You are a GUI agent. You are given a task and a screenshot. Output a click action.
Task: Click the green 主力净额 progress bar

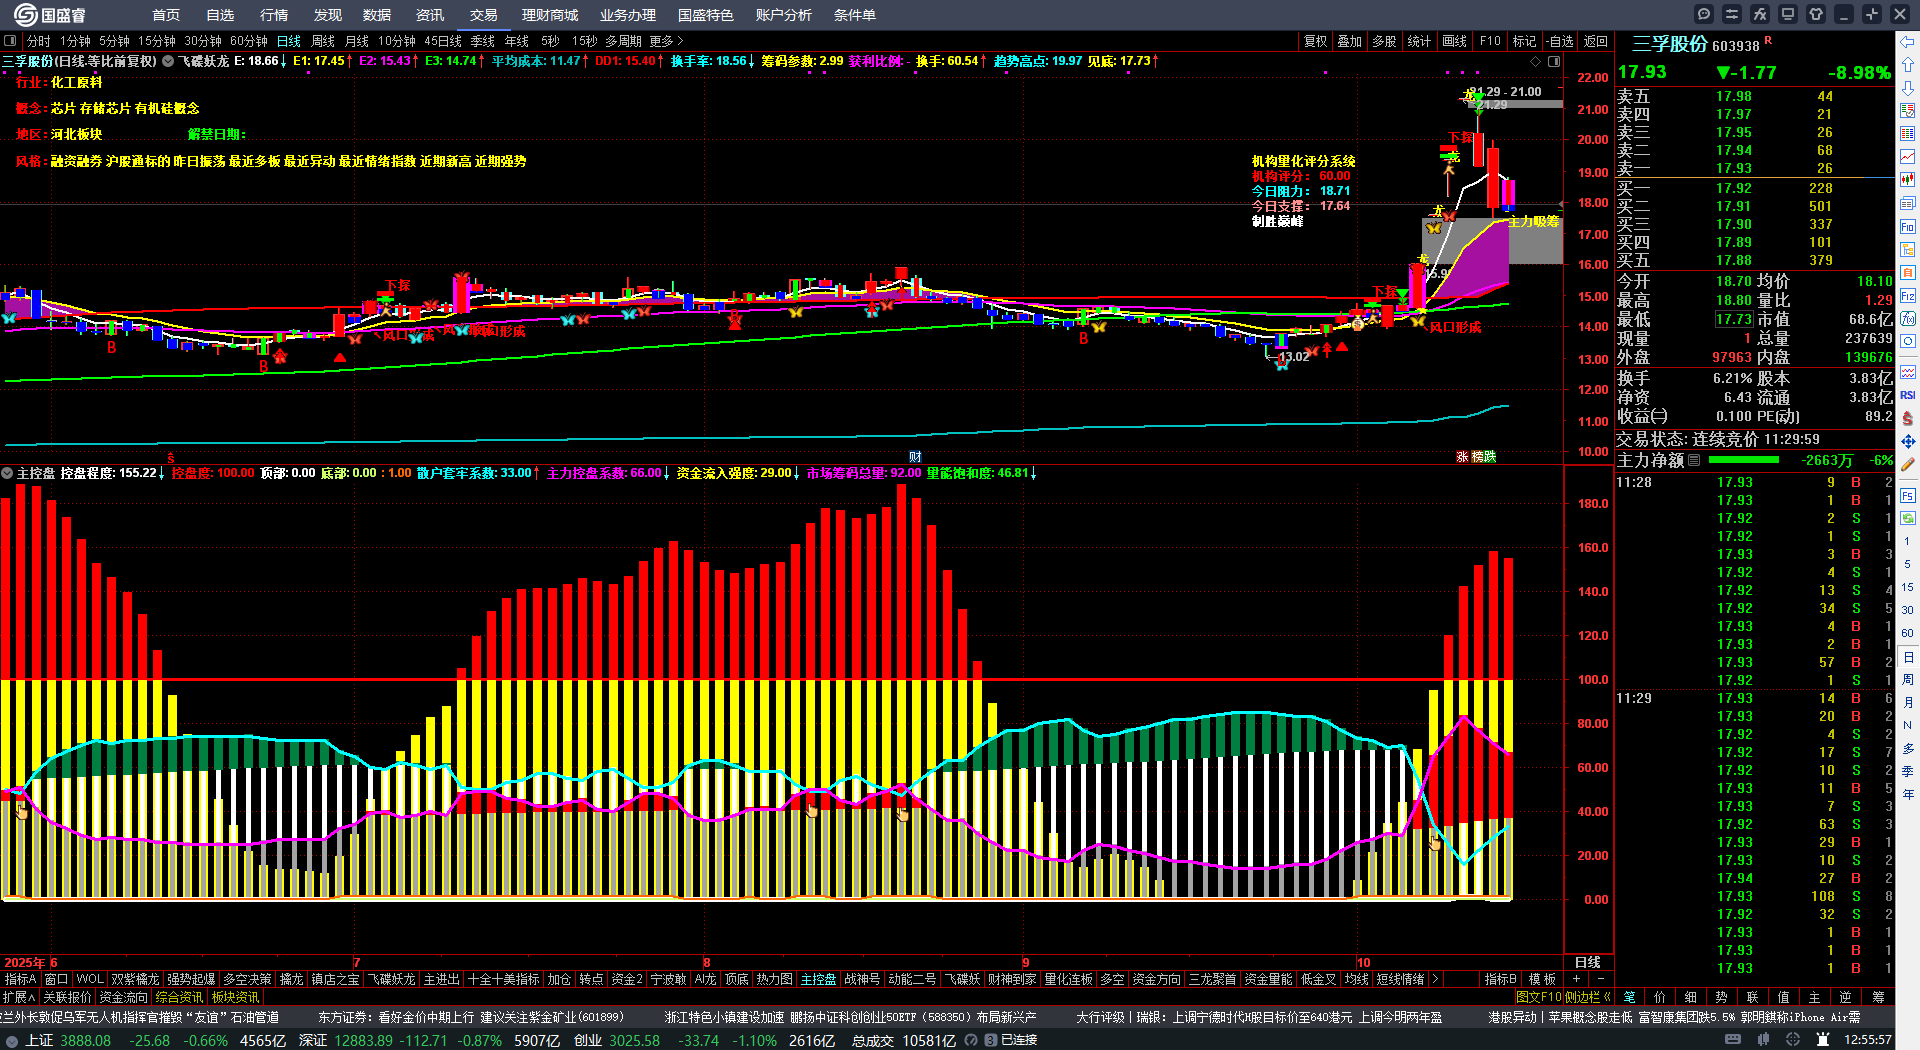point(1744,460)
